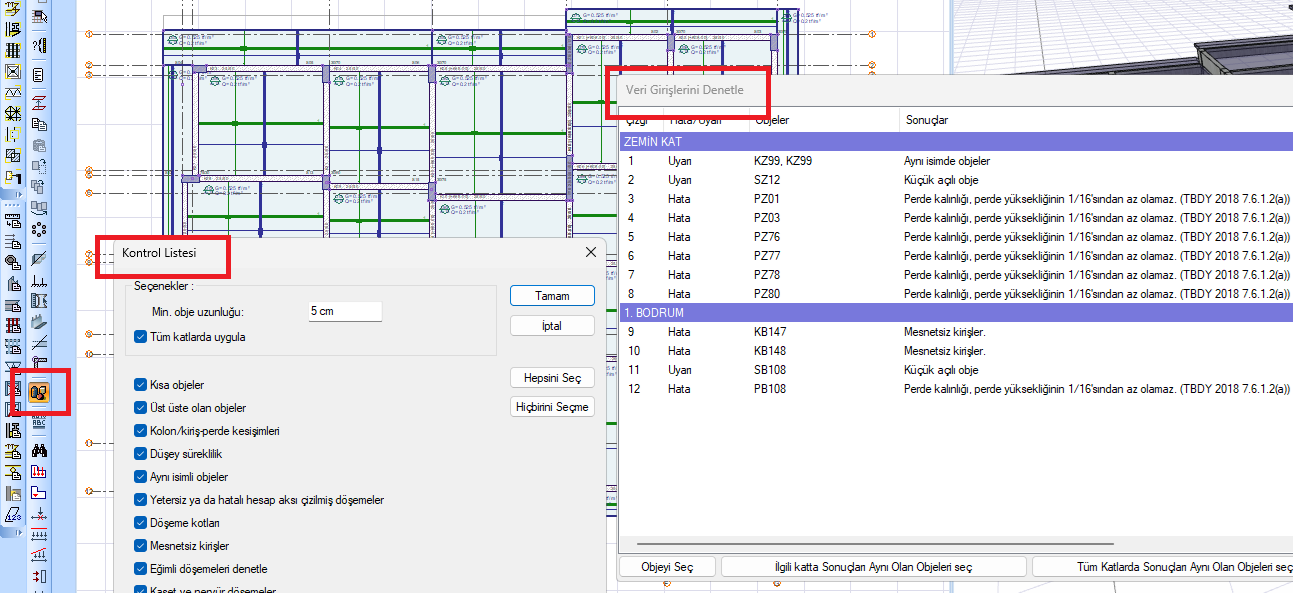This screenshot has width=1293, height=593.
Task: Disable the Mesnetsiz kirişler checkbox
Action: (141, 546)
